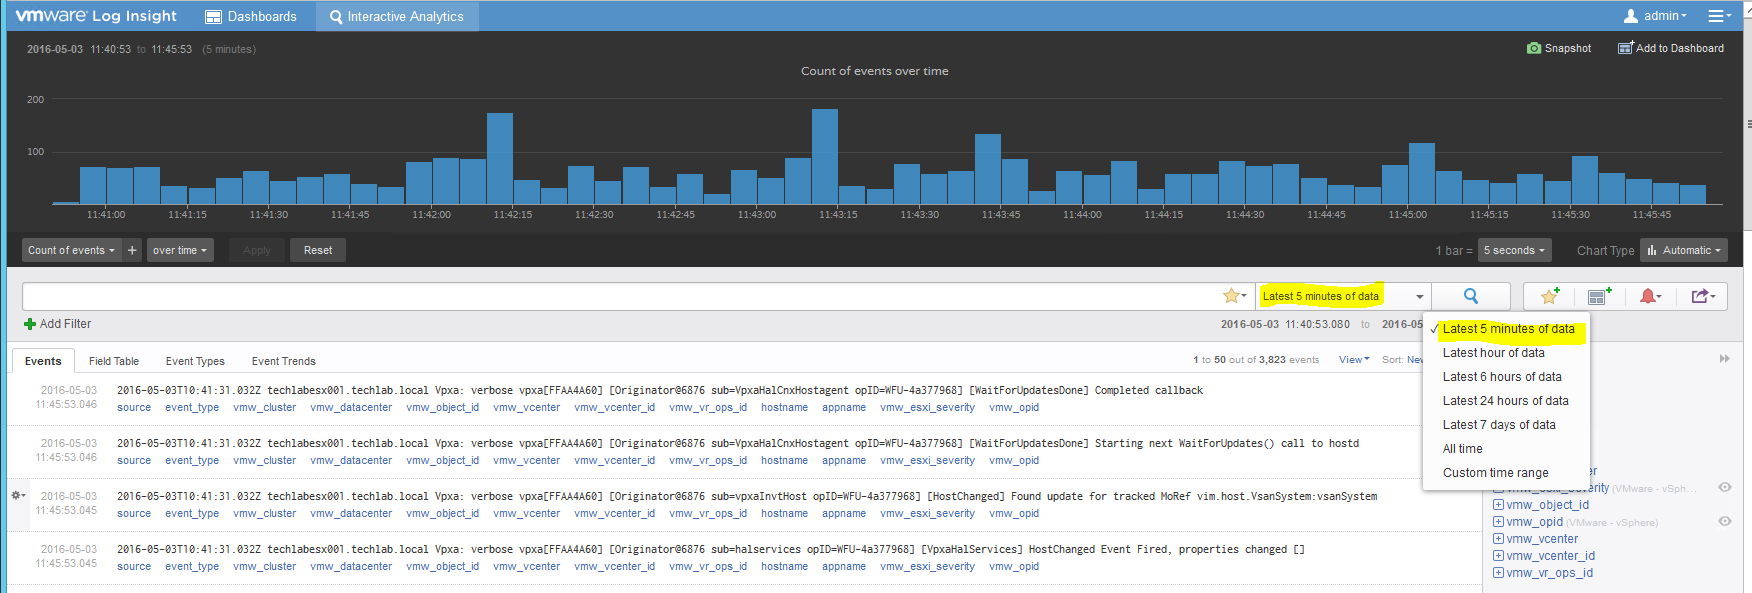1752x593 pixels.
Task: Open the View options dropdown
Action: tap(1354, 360)
